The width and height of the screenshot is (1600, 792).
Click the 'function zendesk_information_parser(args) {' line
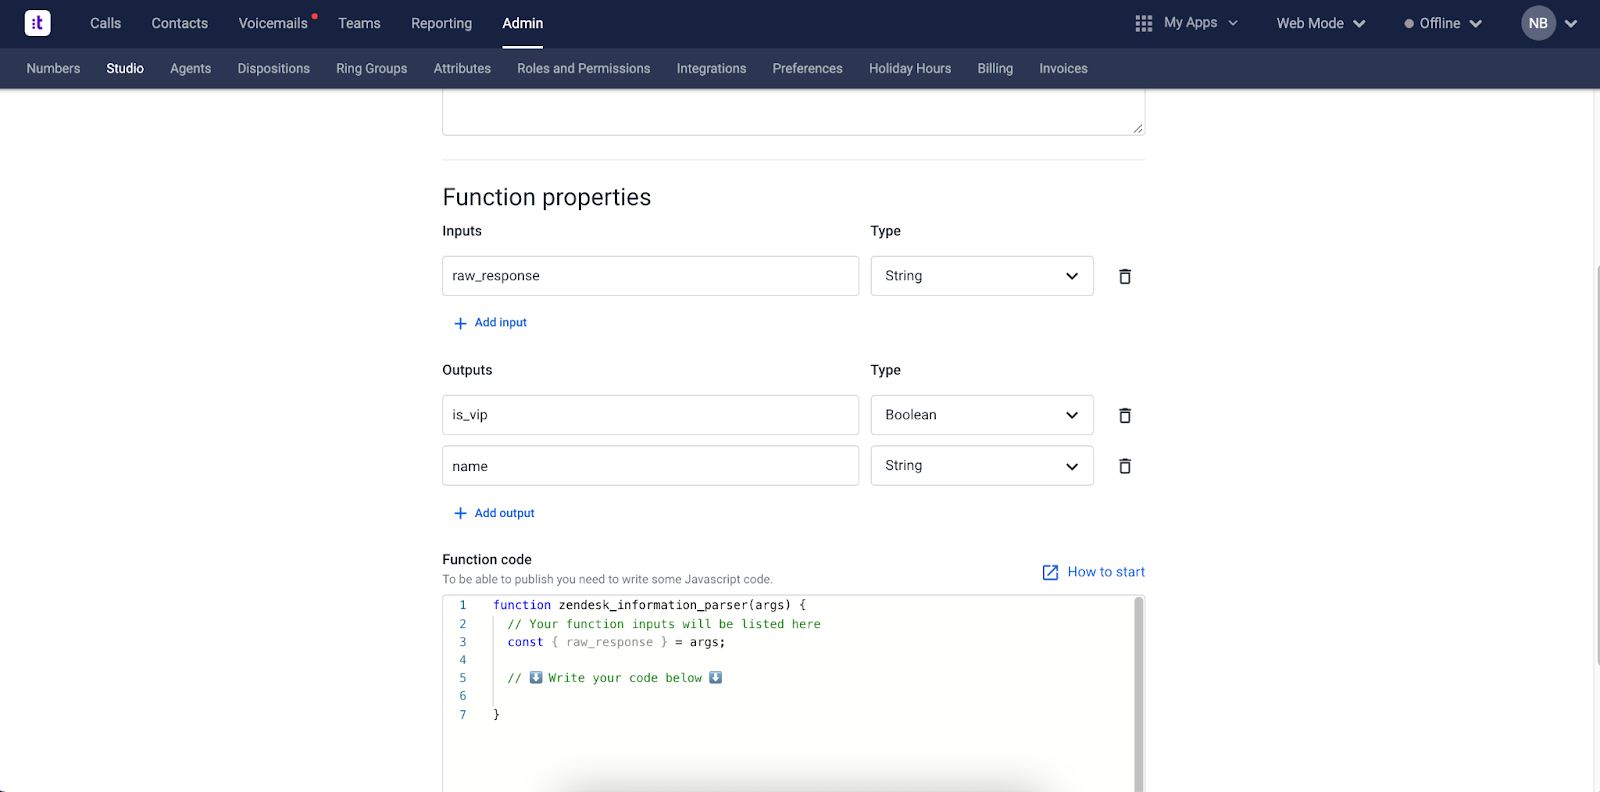pyautogui.click(x=649, y=605)
